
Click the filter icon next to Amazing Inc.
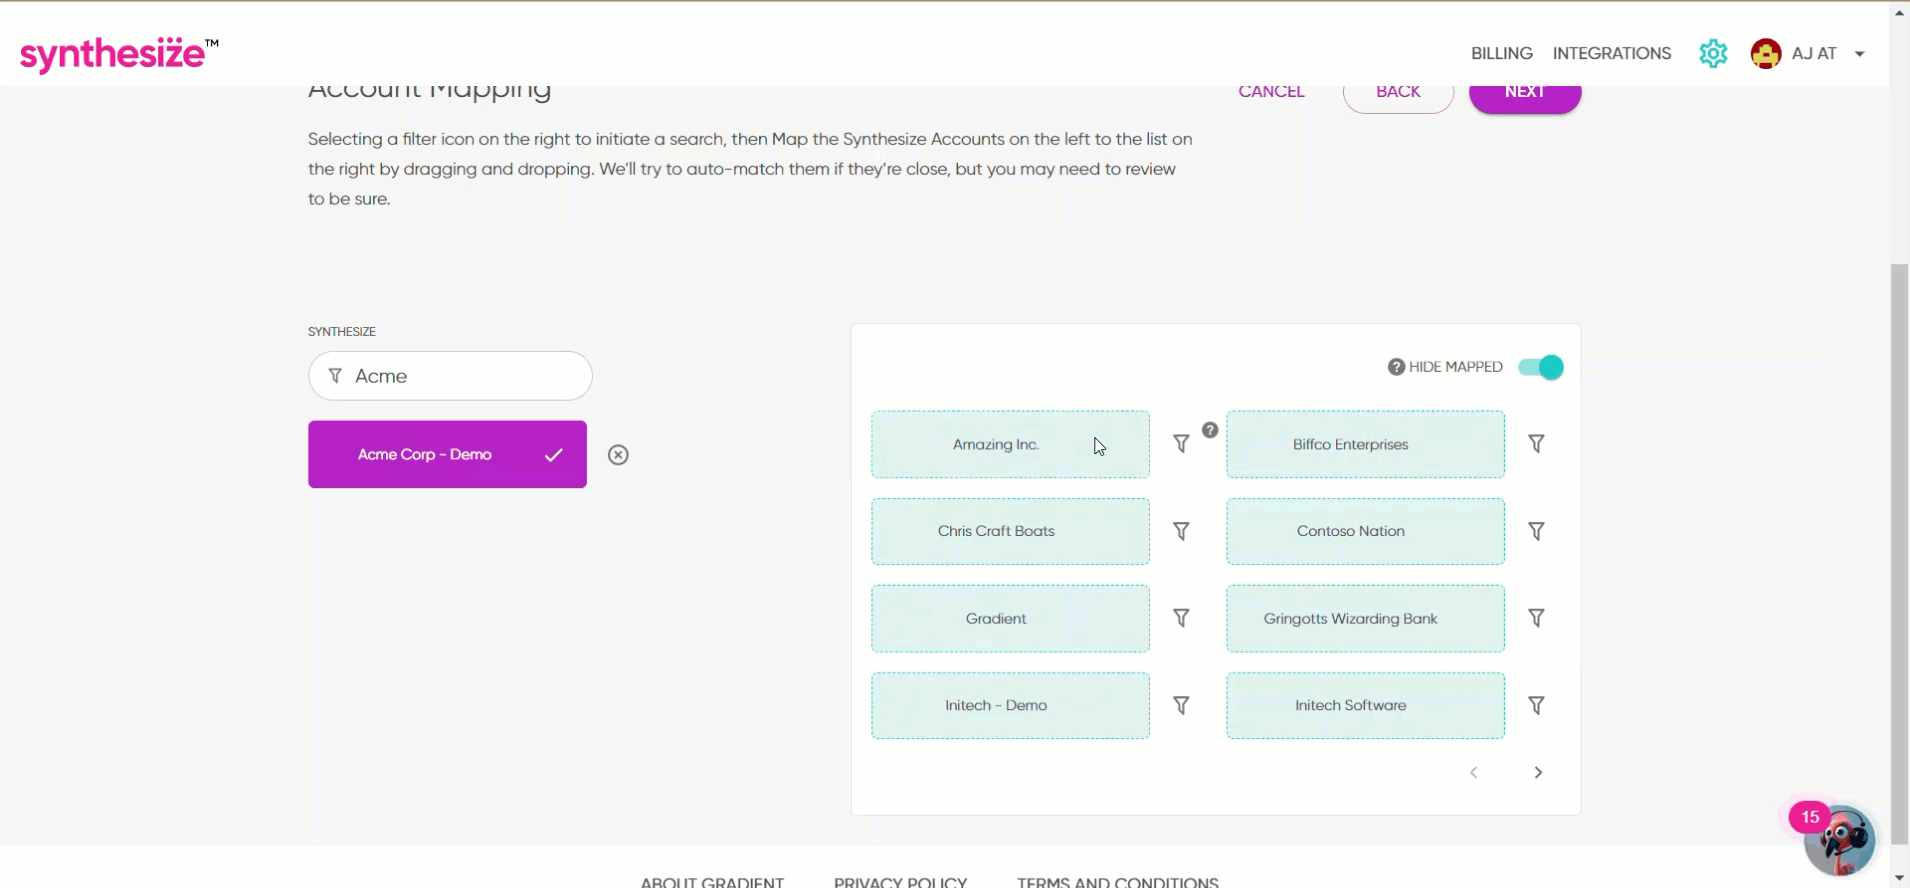coord(1181,444)
